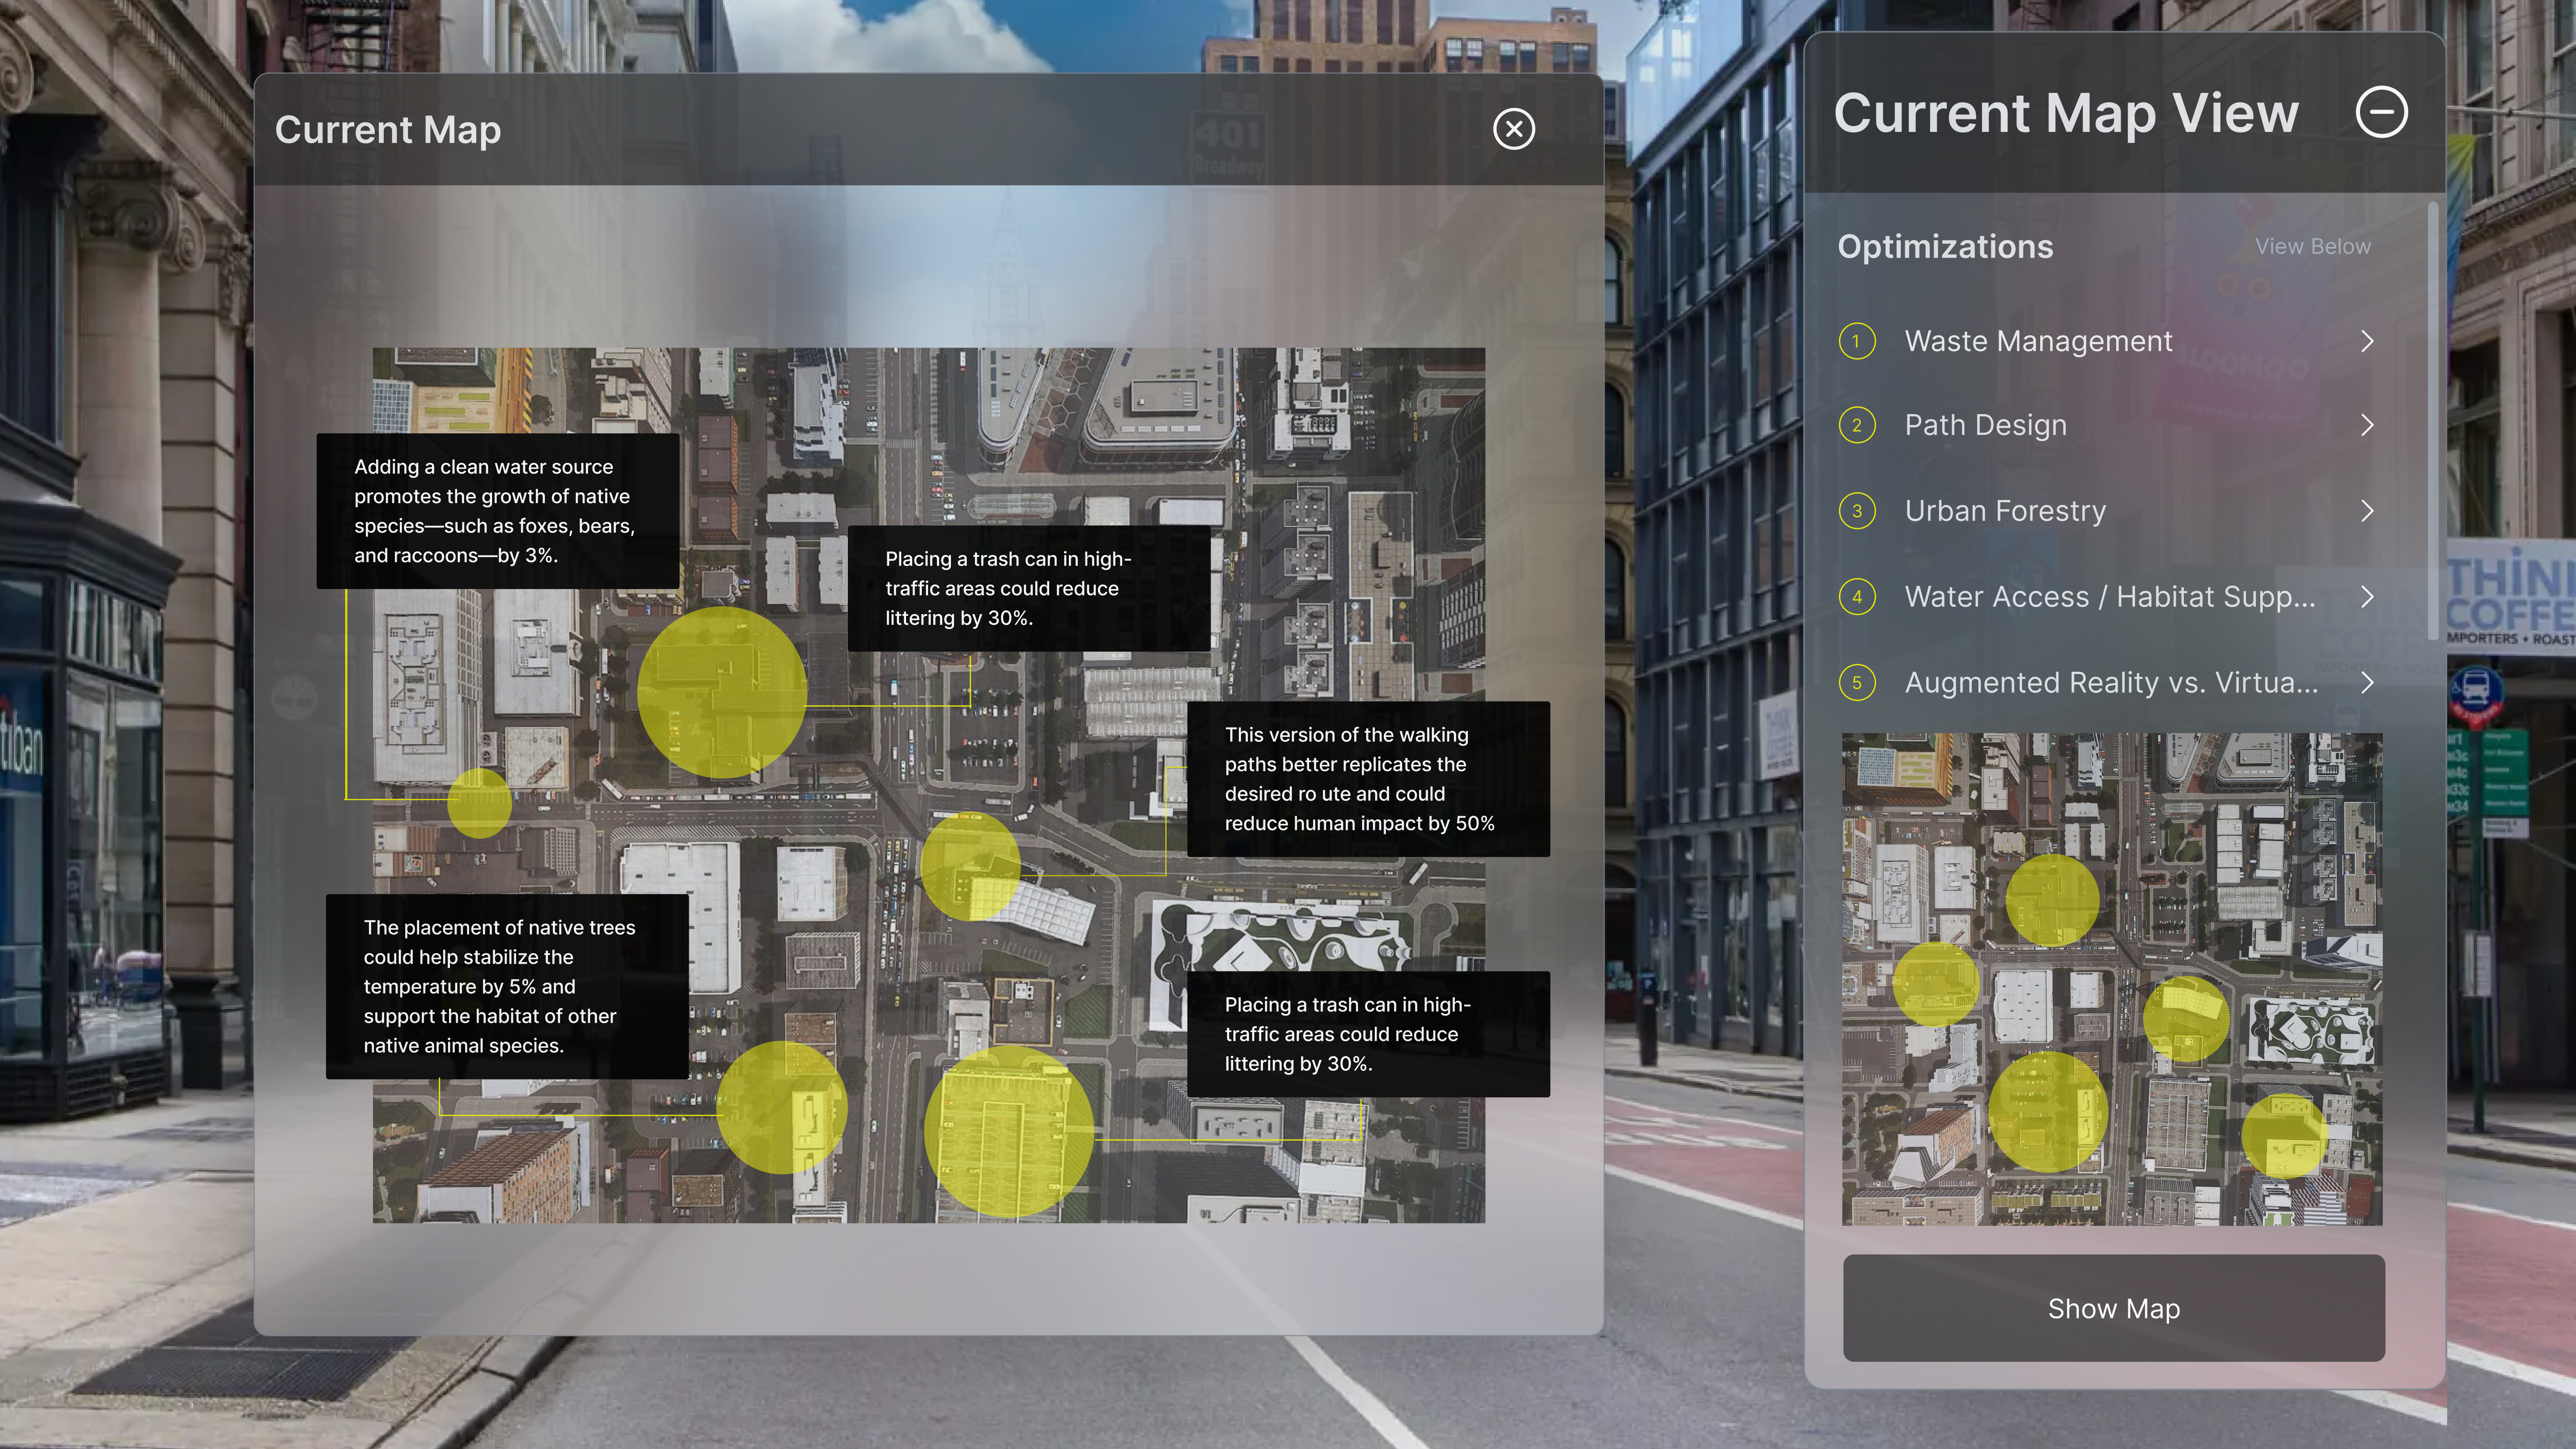Screen dimensions: 2576x1449
Task: Select the clean water source annotation
Action: coord(498,511)
